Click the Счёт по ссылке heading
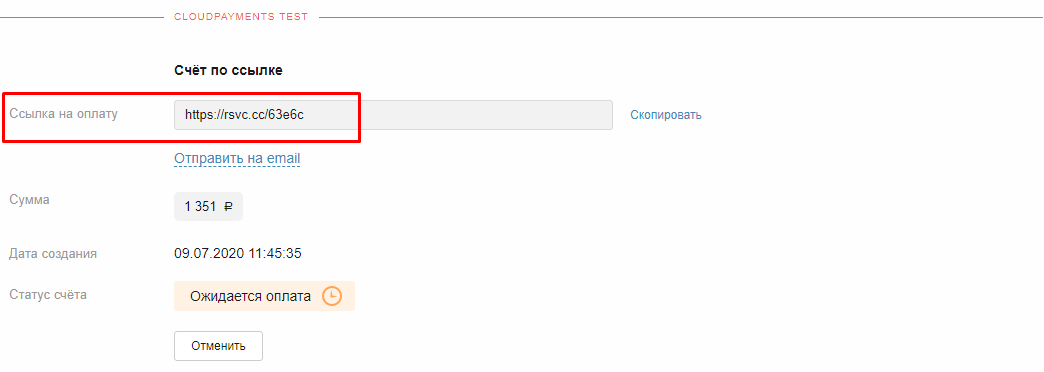The image size is (1044, 372). pyautogui.click(x=228, y=71)
